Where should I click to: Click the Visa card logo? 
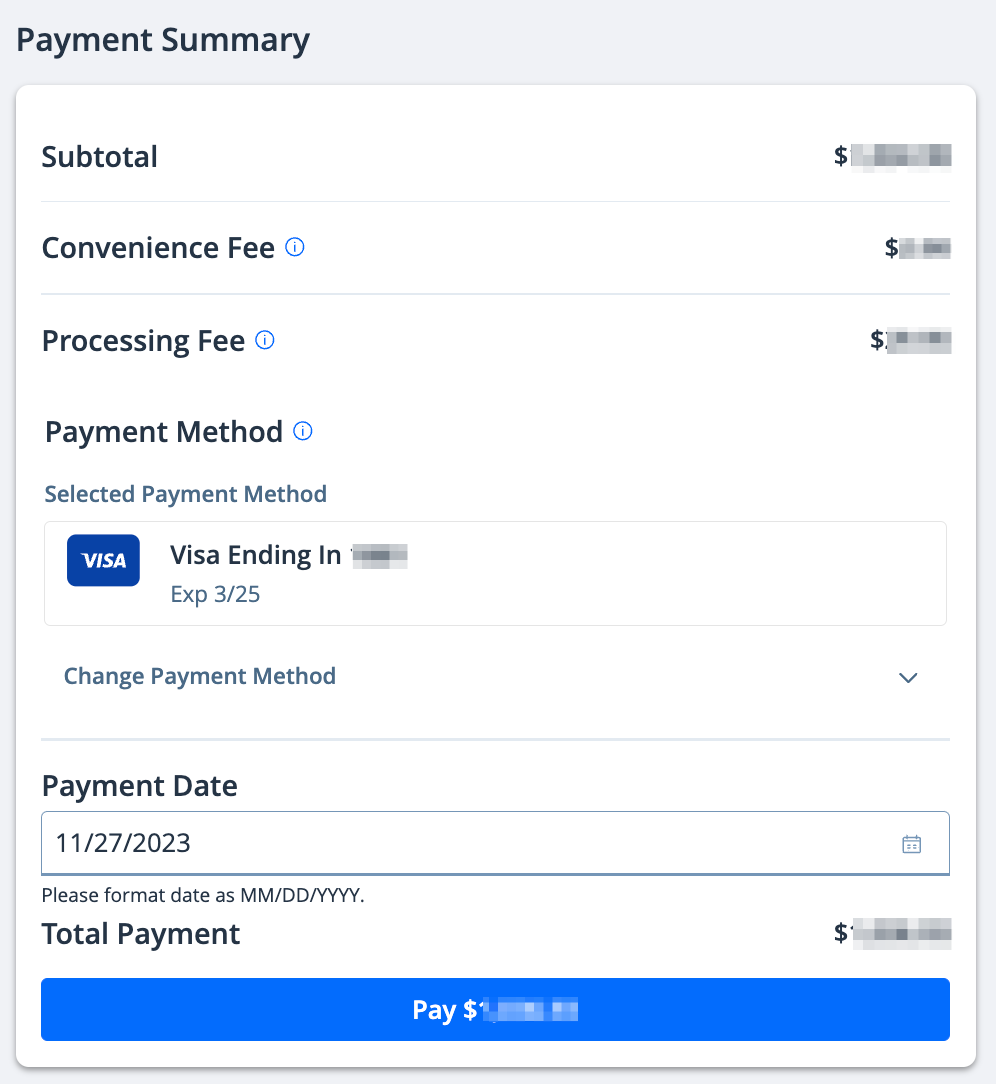tap(103, 560)
